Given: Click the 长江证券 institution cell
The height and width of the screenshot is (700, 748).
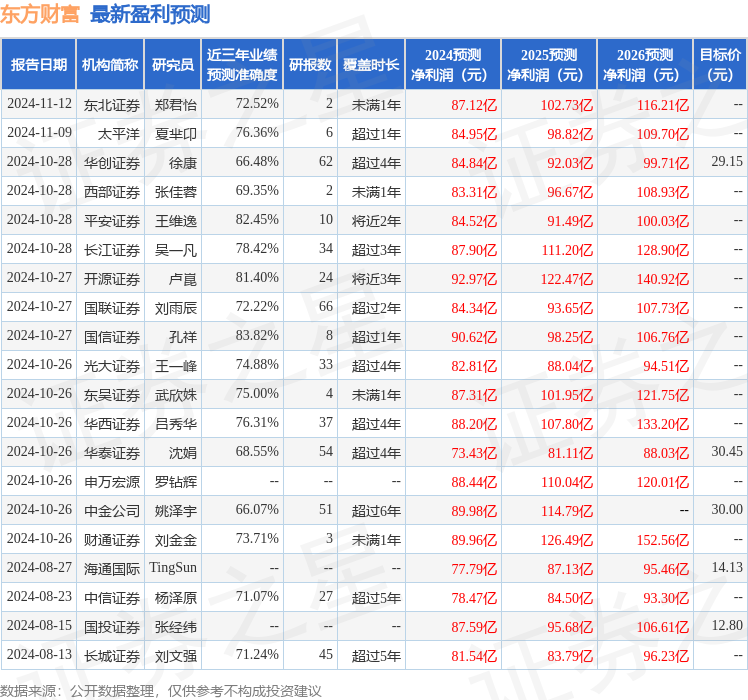Looking at the screenshot, I should pos(112,250).
